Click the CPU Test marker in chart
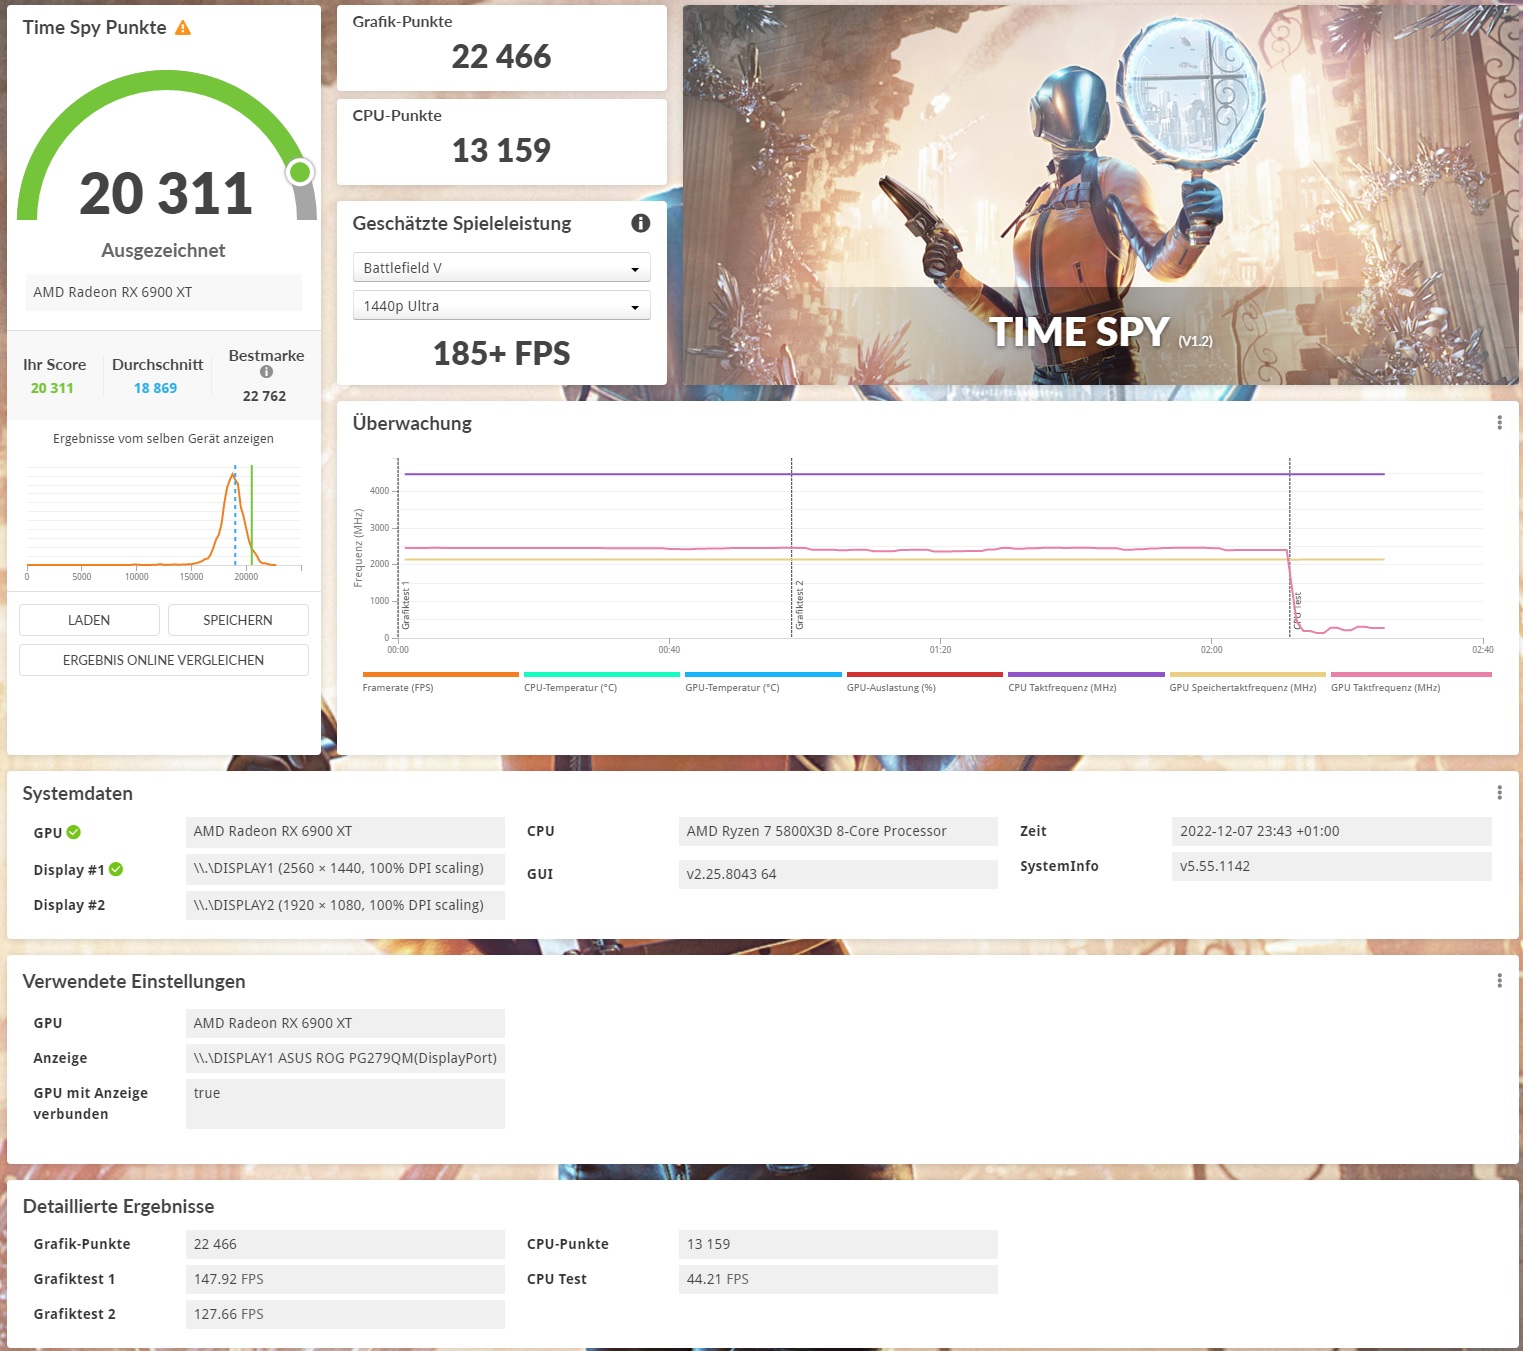1523x1351 pixels. coord(1298,611)
